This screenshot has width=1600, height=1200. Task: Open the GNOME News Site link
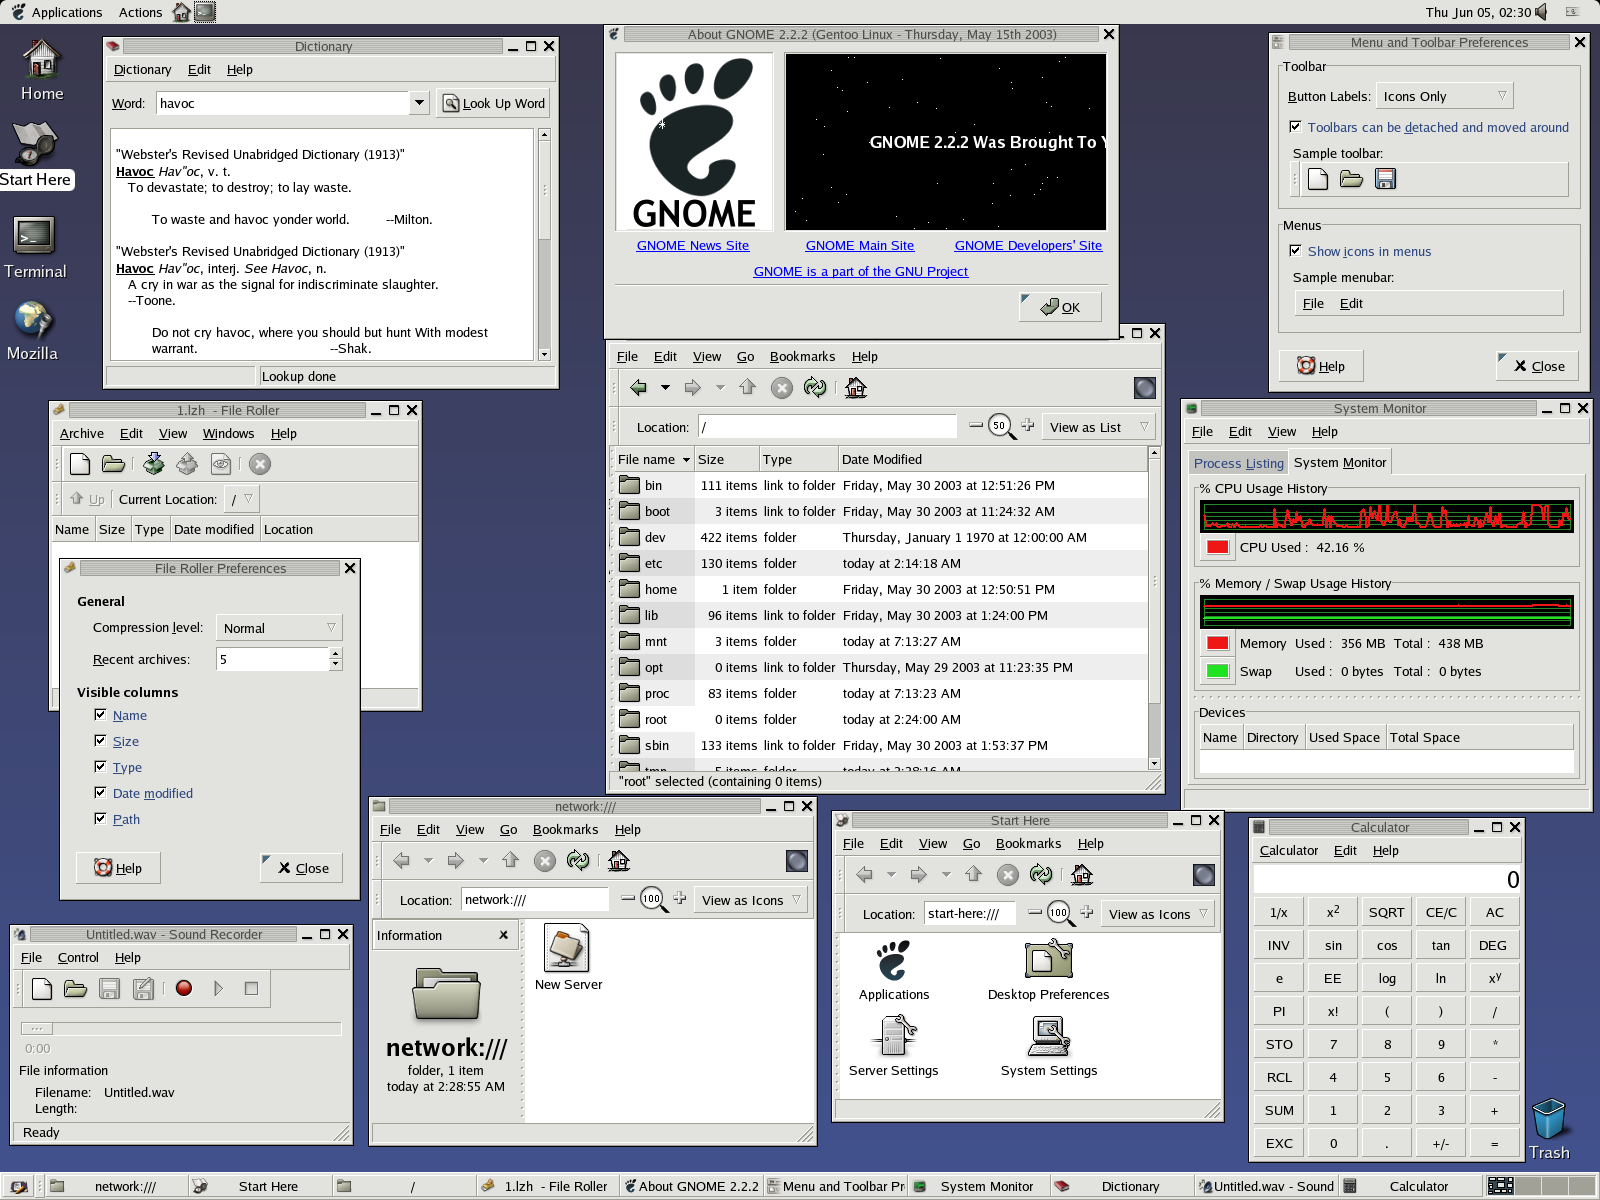(692, 246)
